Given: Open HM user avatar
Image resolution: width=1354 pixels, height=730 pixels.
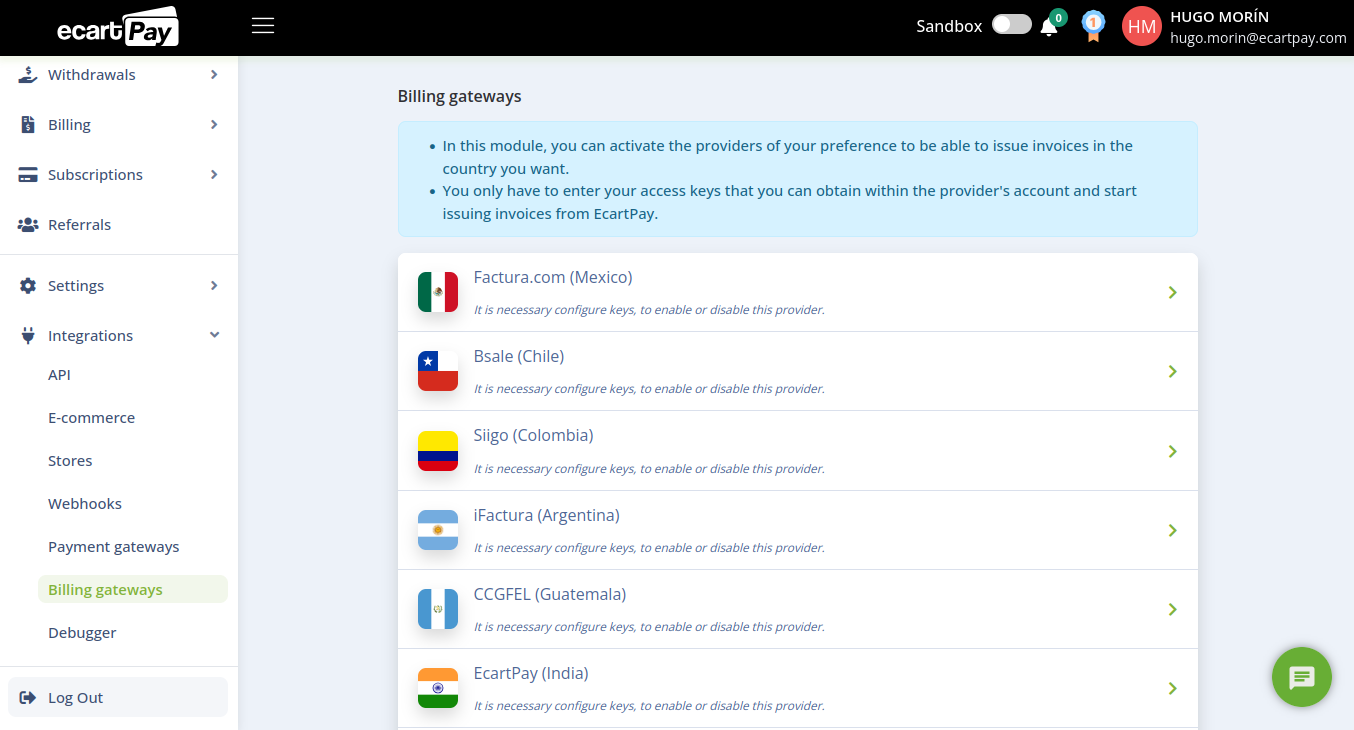Looking at the screenshot, I should 1142,27.
